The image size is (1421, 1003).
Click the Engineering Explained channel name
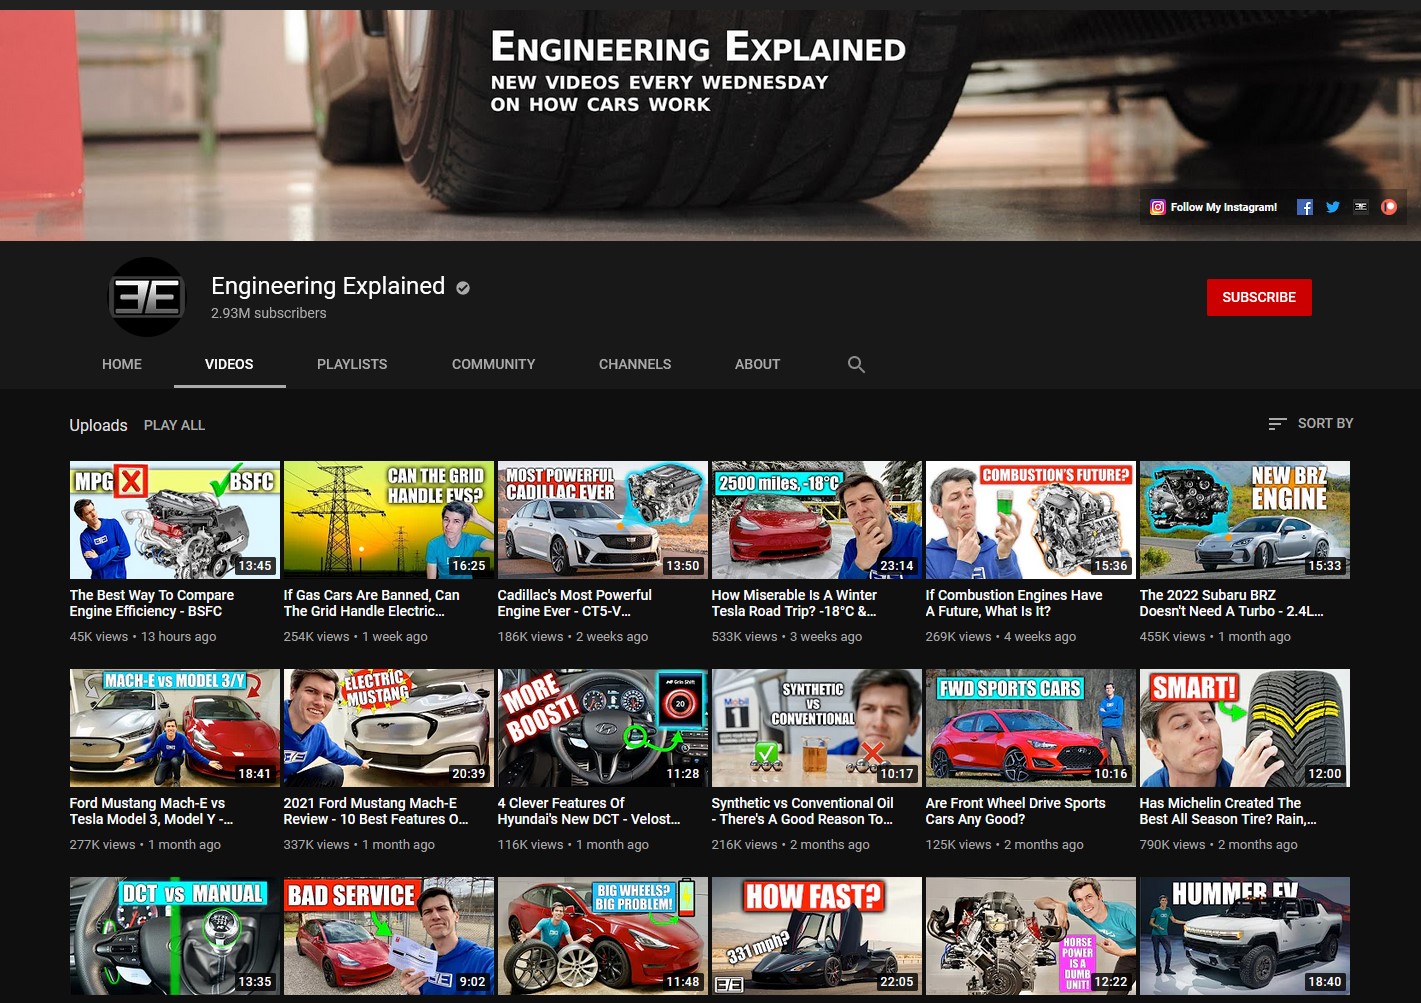328,286
